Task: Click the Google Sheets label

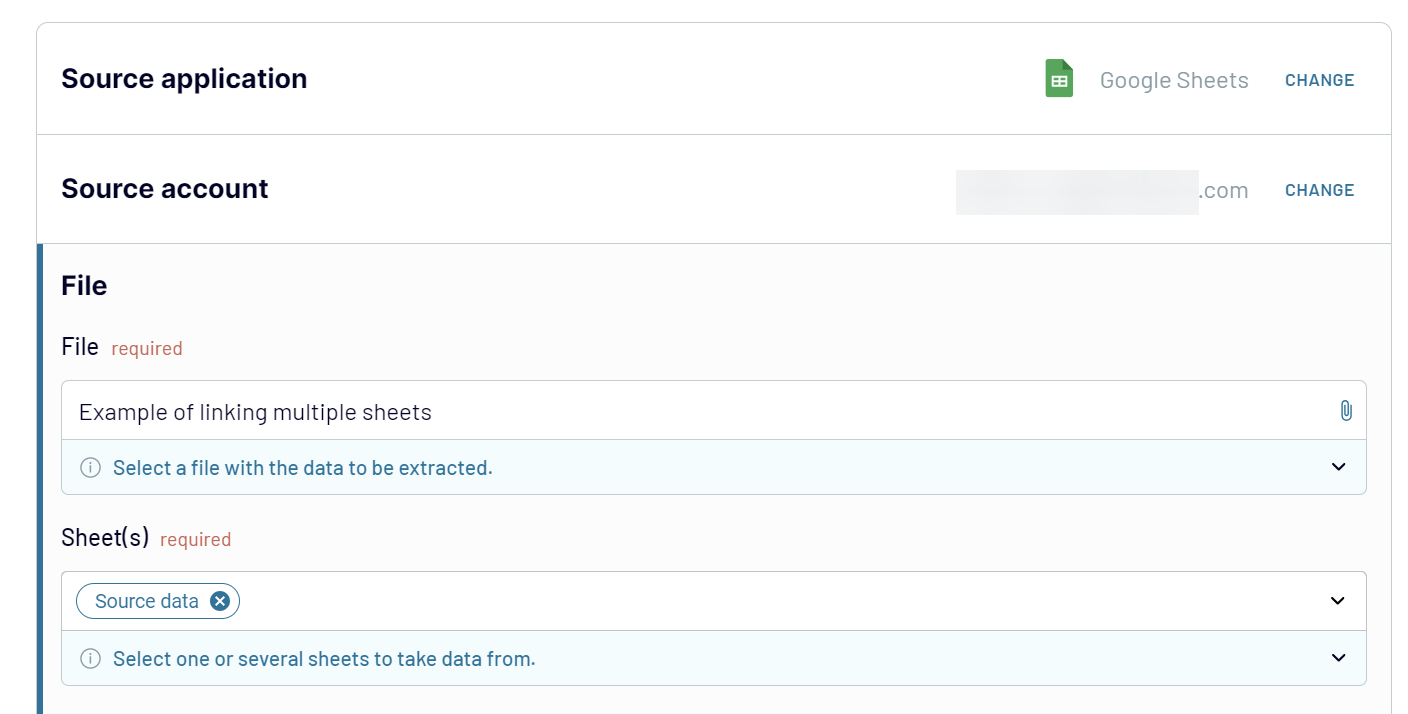Action: click(x=1174, y=80)
